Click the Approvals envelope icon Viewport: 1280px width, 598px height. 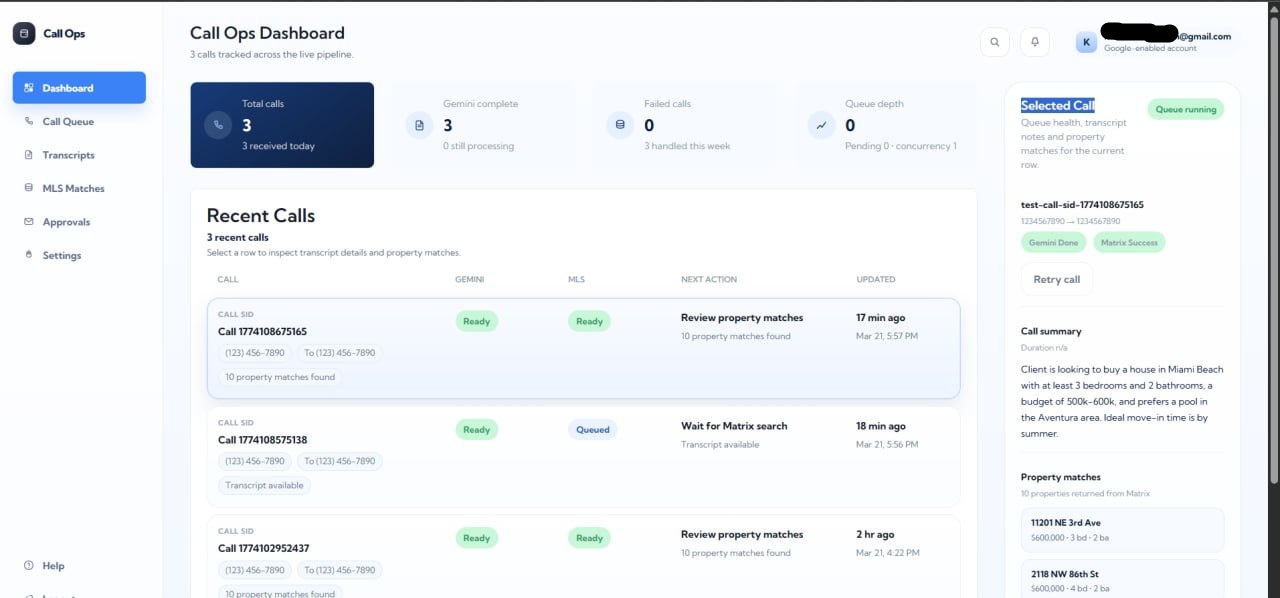click(29, 222)
